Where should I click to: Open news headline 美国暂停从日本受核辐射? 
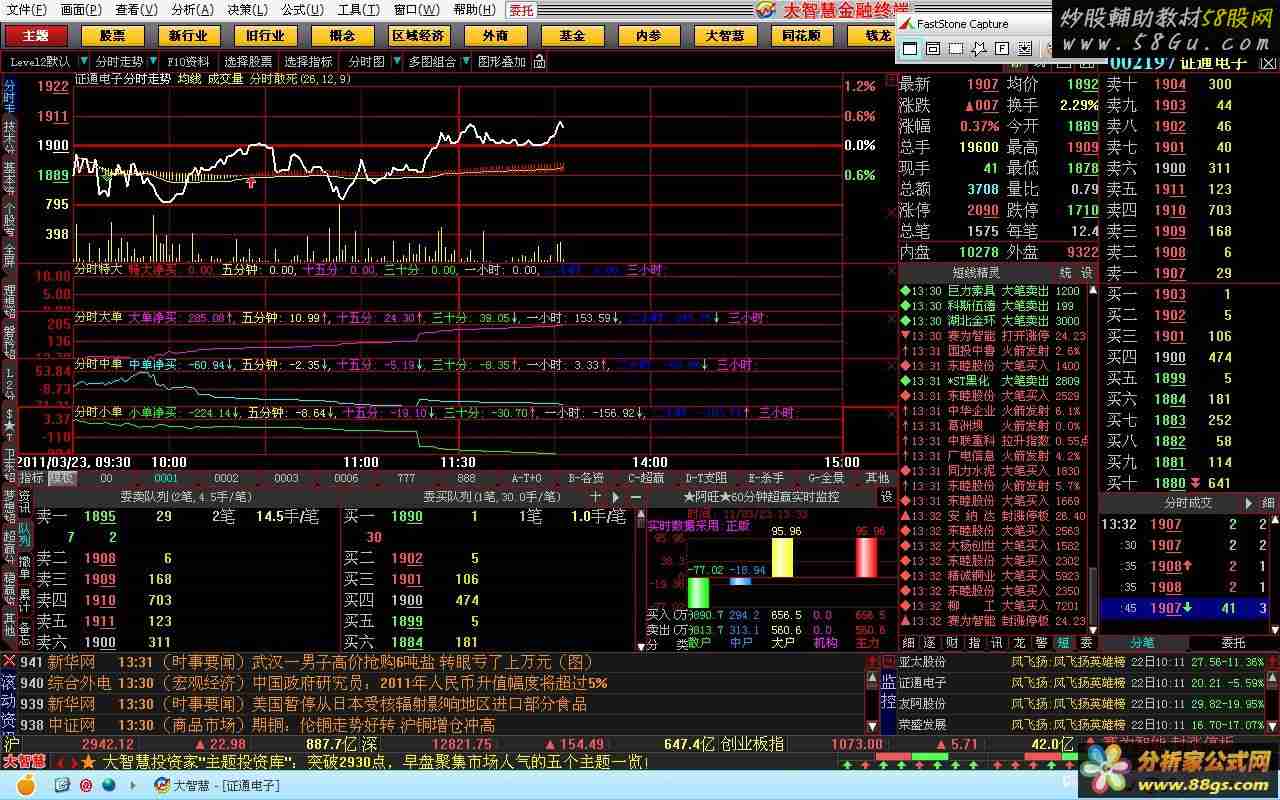point(419,704)
